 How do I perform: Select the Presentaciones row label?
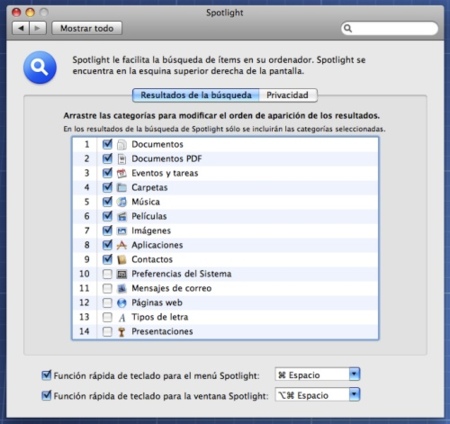tap(162, 332)
